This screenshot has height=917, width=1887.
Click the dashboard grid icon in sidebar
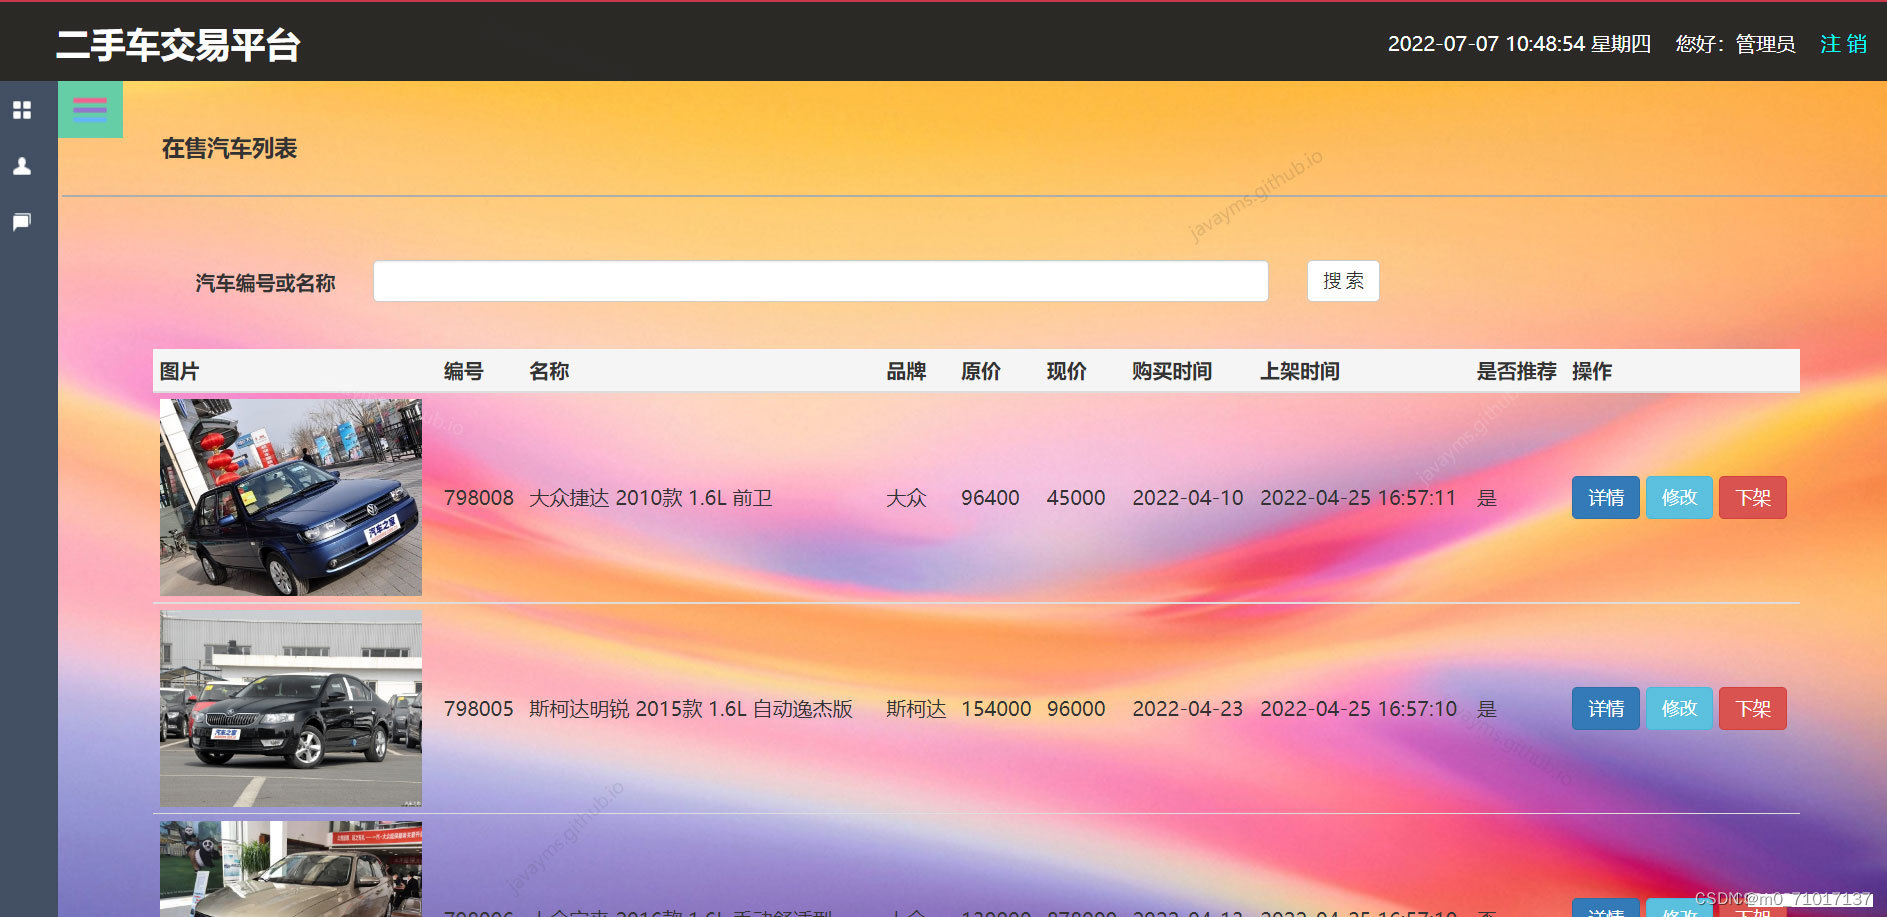pos(22,110)
